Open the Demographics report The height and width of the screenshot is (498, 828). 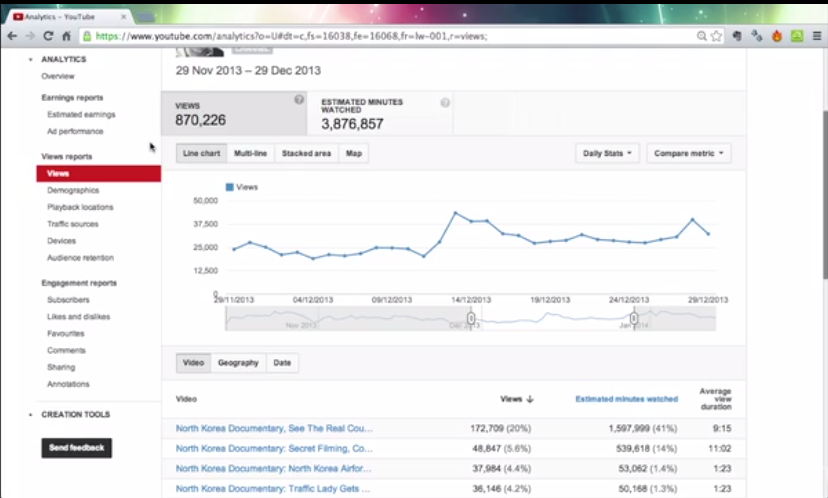[73, 190]
